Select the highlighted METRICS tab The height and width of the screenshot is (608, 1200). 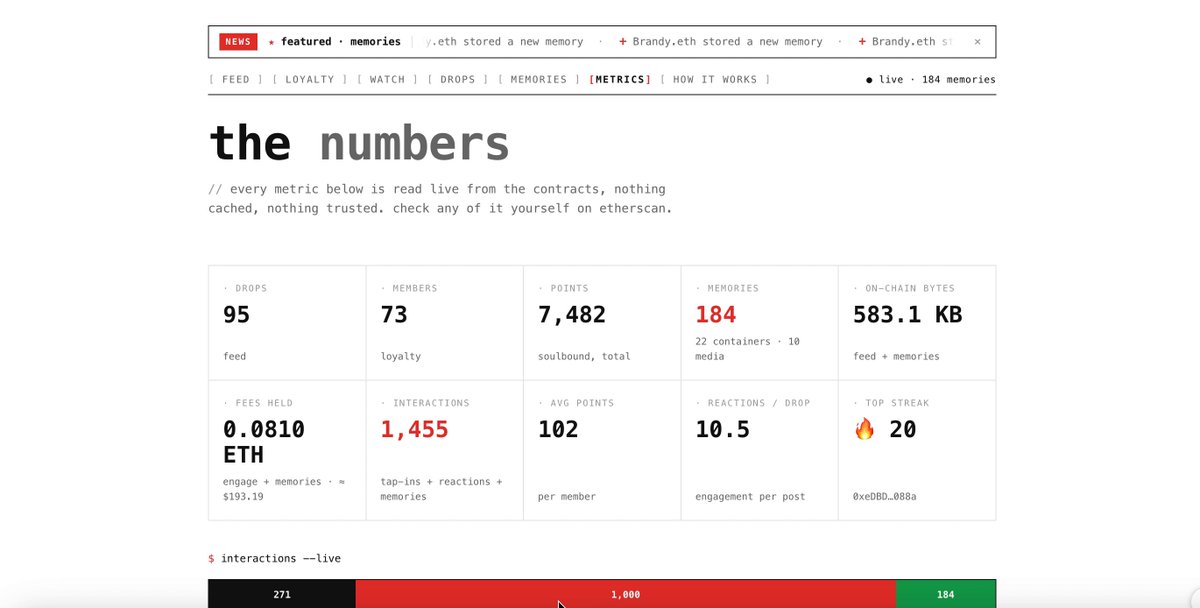coord(620,79)
